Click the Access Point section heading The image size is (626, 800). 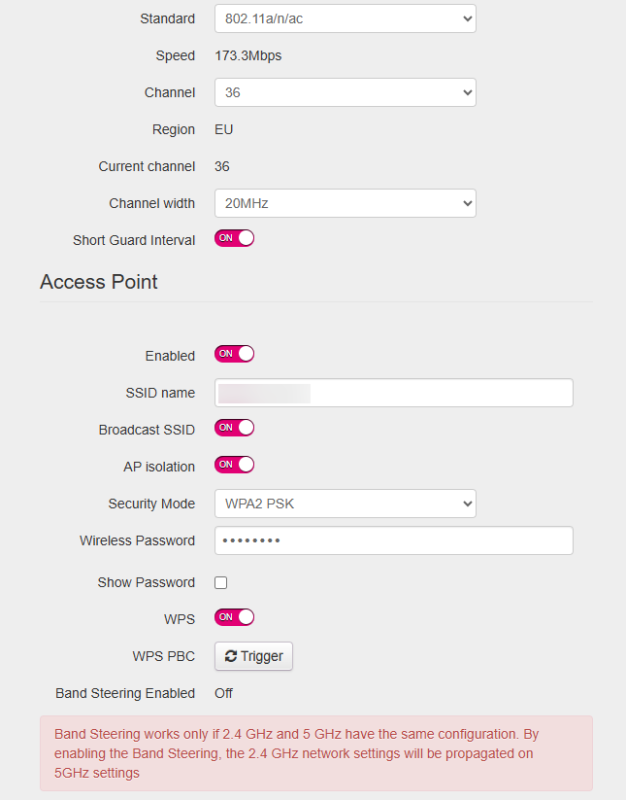[99, 282]
